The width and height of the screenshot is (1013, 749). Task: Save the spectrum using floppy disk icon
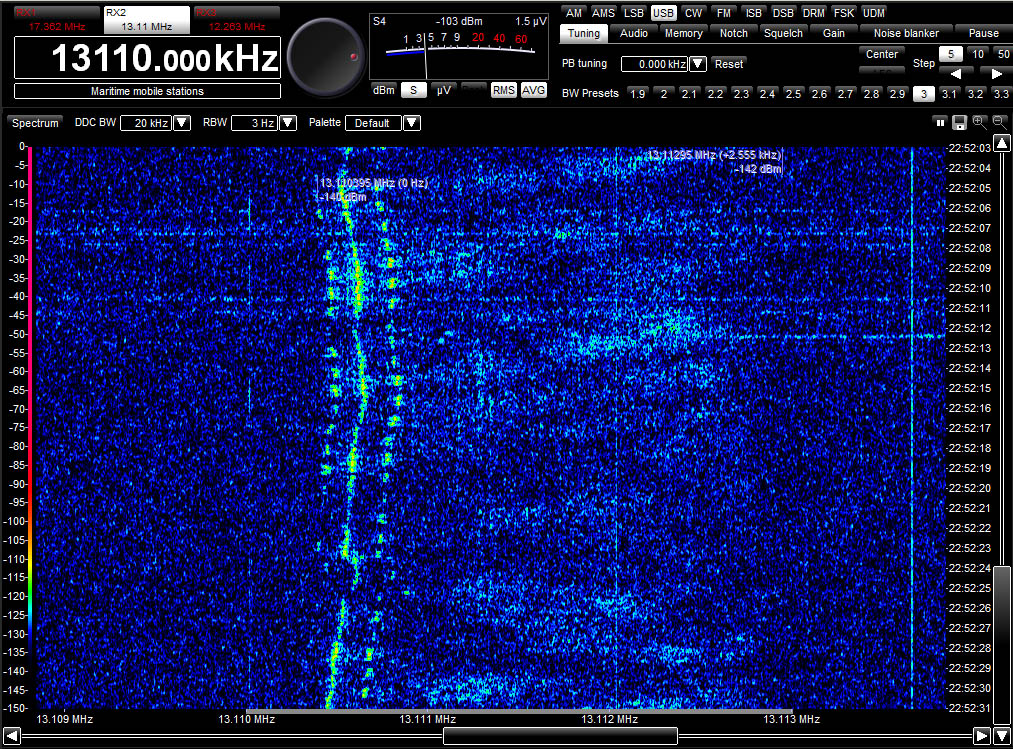[959, 122]
